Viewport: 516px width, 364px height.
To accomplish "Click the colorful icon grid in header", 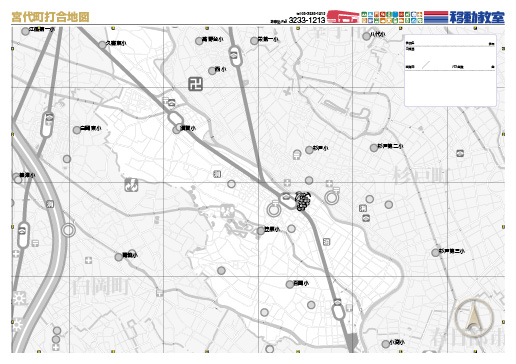I will click(392, 17).
